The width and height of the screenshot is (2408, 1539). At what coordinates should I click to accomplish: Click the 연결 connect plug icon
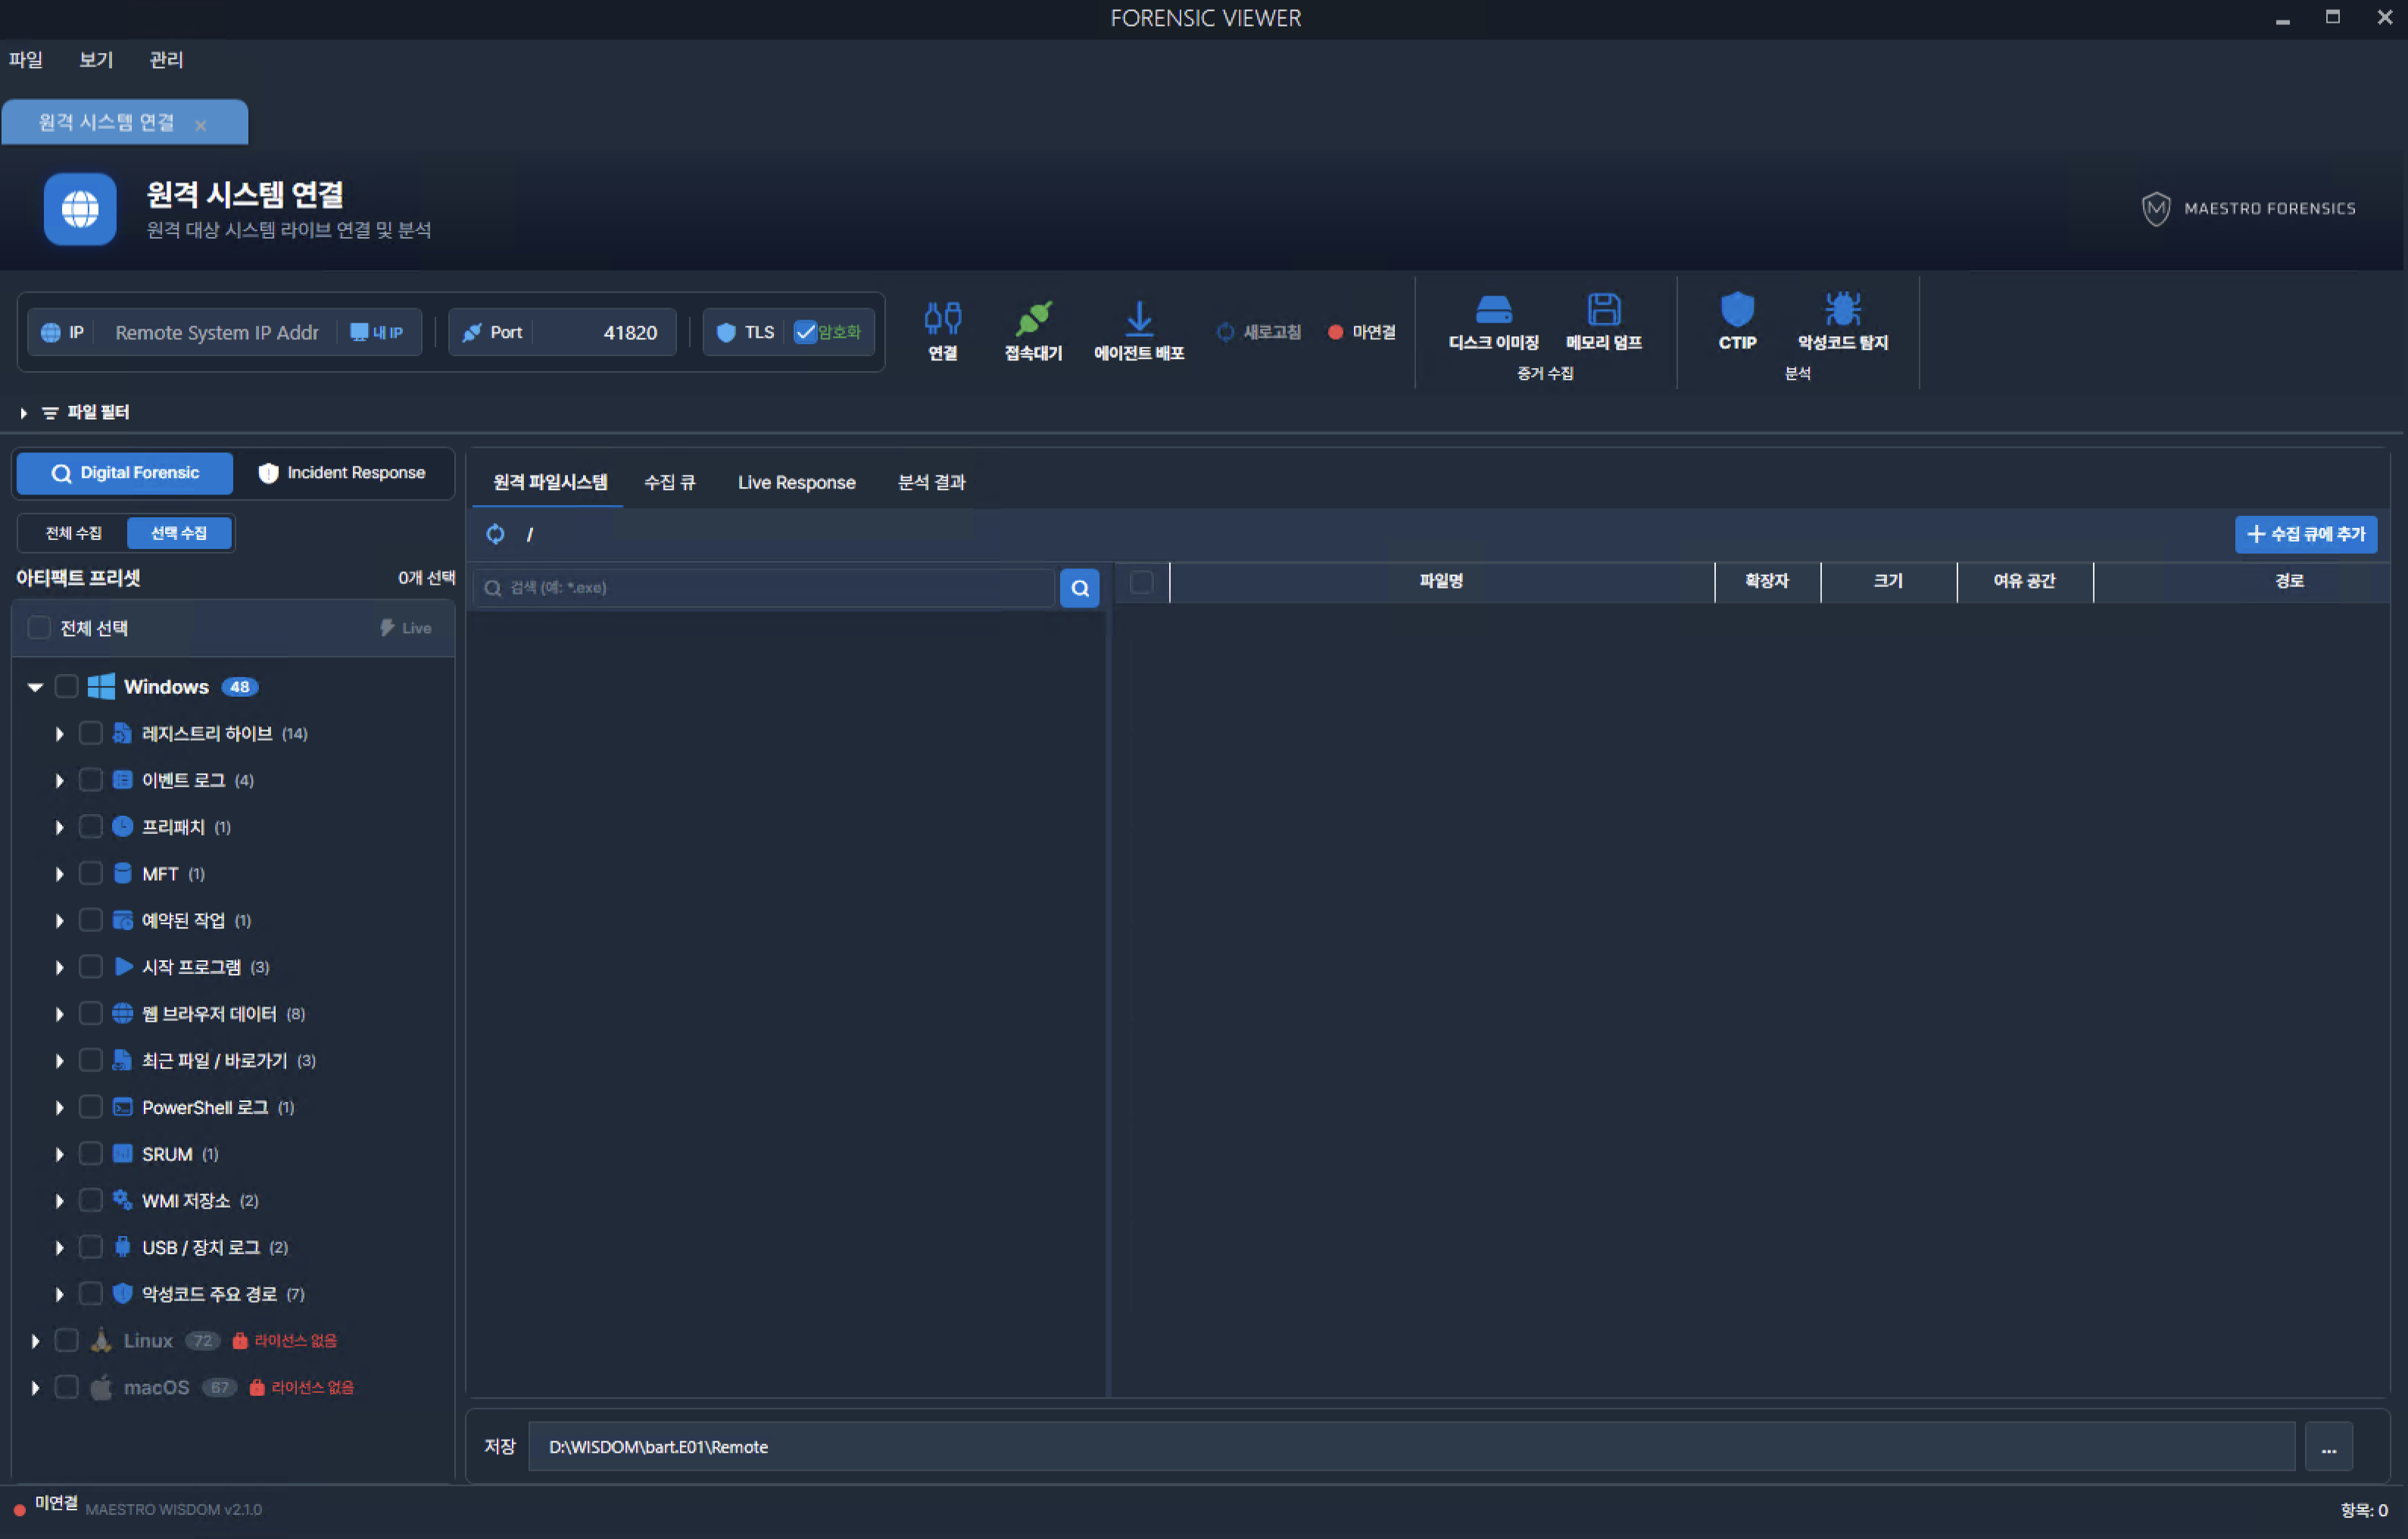coord(942,318)
